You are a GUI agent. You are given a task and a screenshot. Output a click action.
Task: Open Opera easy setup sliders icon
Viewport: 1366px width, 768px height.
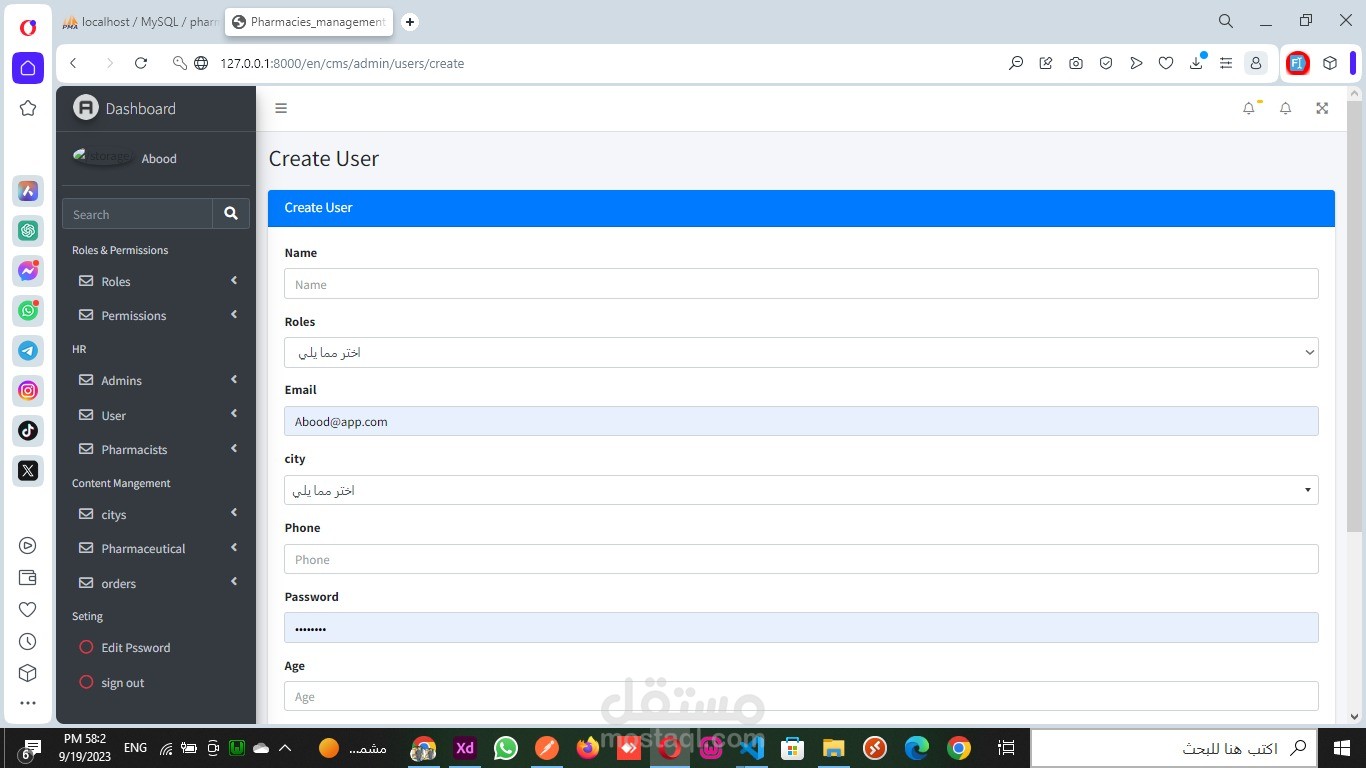tap(1226, 63)
